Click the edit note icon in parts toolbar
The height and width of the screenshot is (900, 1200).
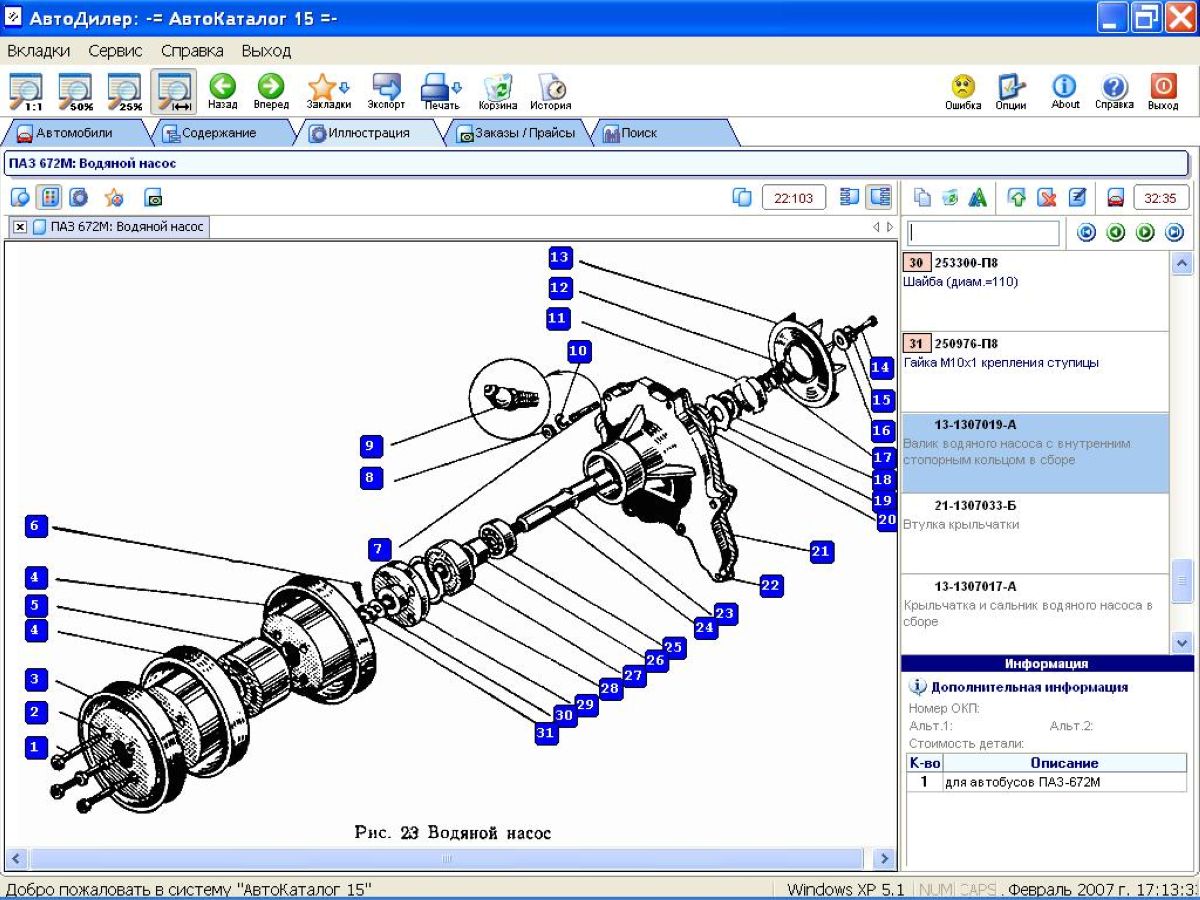(x=1077, y=197)
